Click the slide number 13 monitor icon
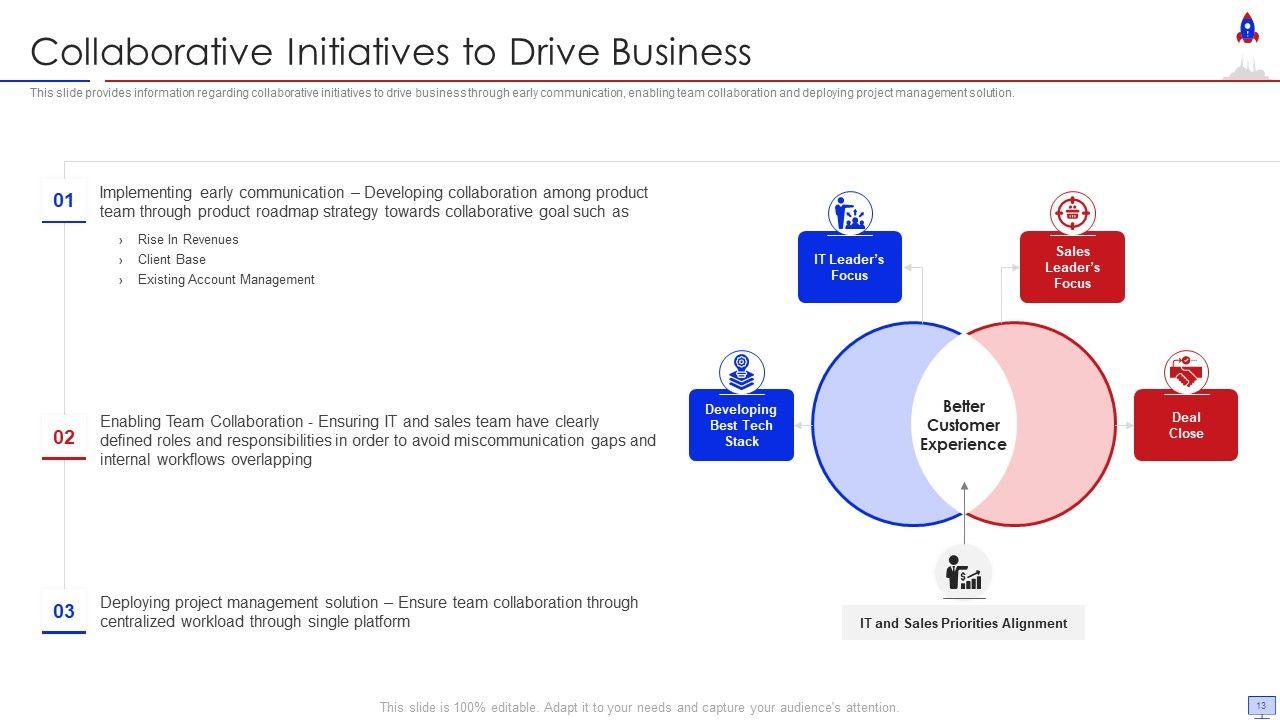The height and width of the screenshot is (720, 1280). (1260, 706)
